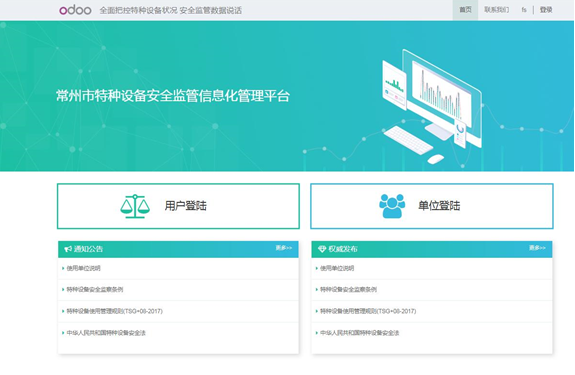Open 中华人民共和国特种设备安全法 in 通知公告 list

106,333
